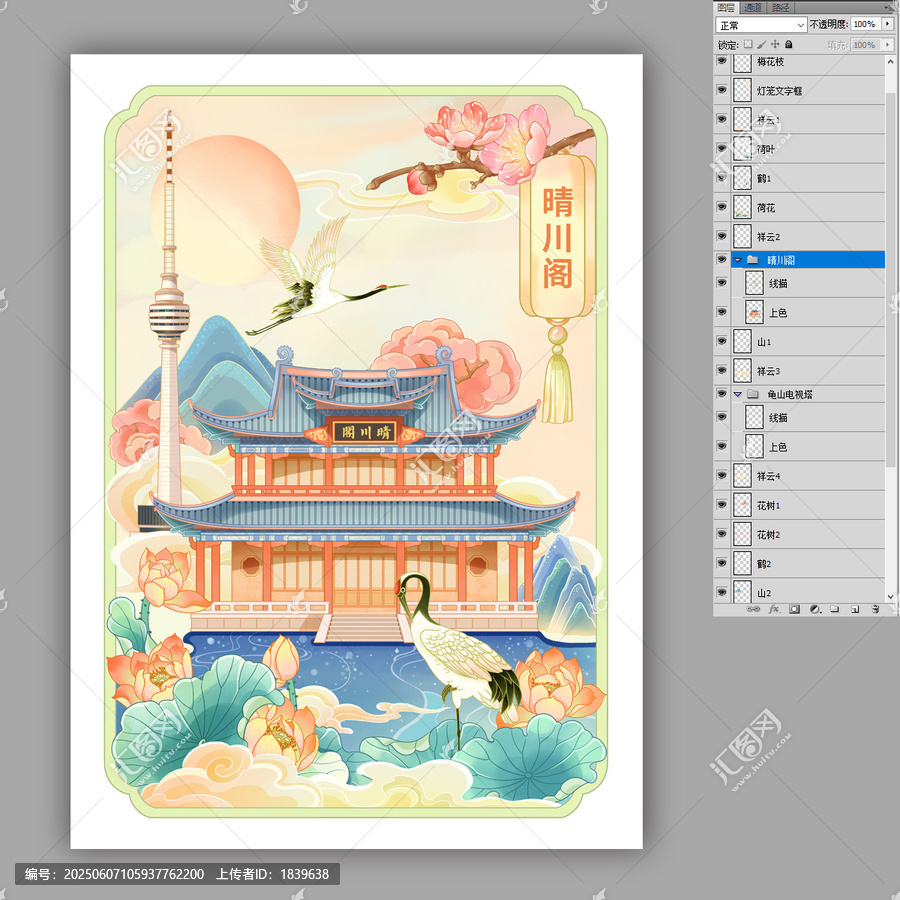Image resolution: width=900 pixels, height=900 pixels.
Task: Click the delete layer trash icon
Action: (875, 609)
